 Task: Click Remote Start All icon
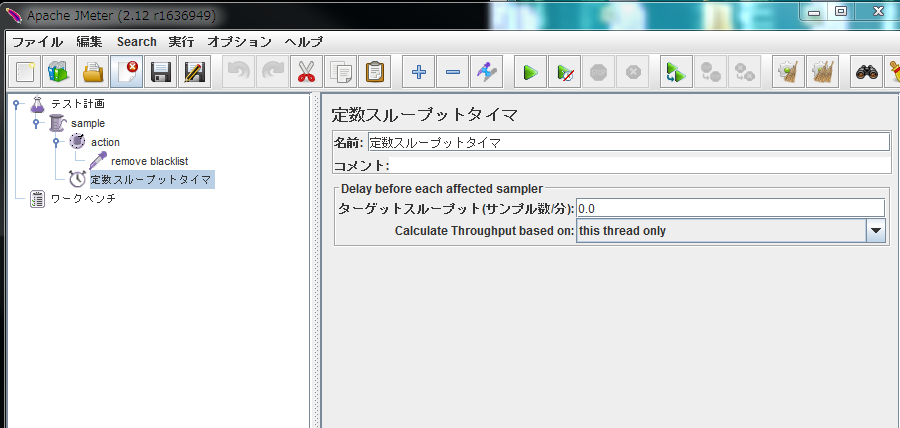point(676,72)
